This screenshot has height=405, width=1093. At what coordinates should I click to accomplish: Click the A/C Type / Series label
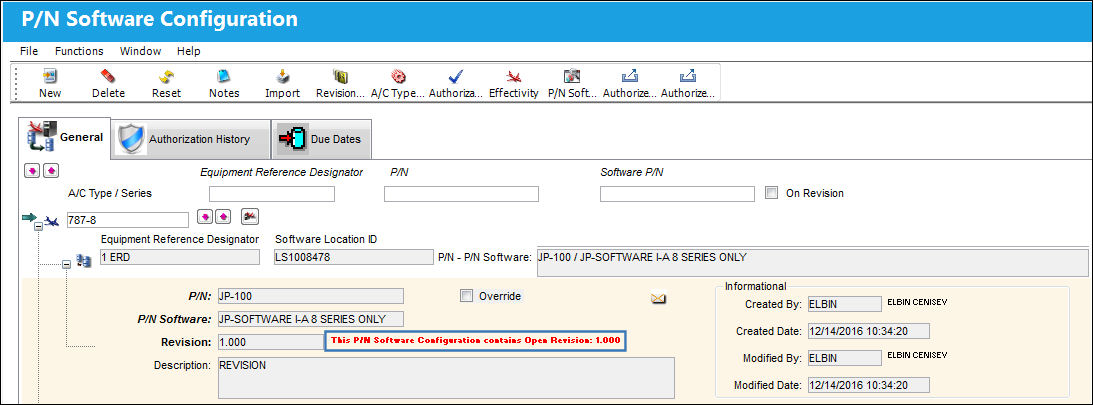(109, 193)
